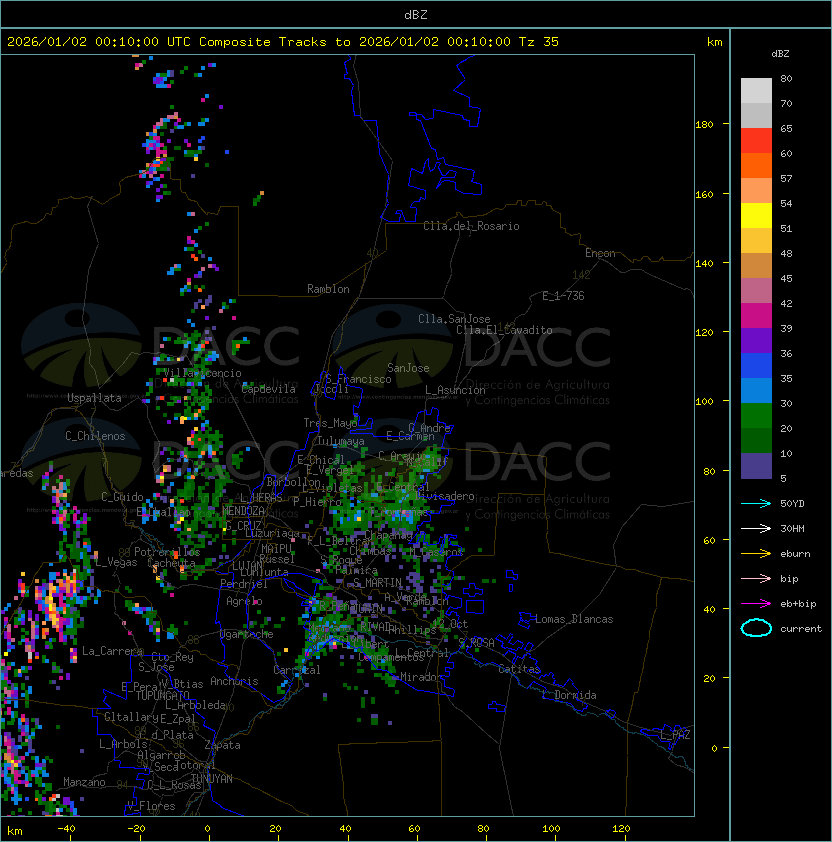This screenshot has width=832, height=842.
Task: Click the L_PAZ place label
Action: click(x=675, y=735)
